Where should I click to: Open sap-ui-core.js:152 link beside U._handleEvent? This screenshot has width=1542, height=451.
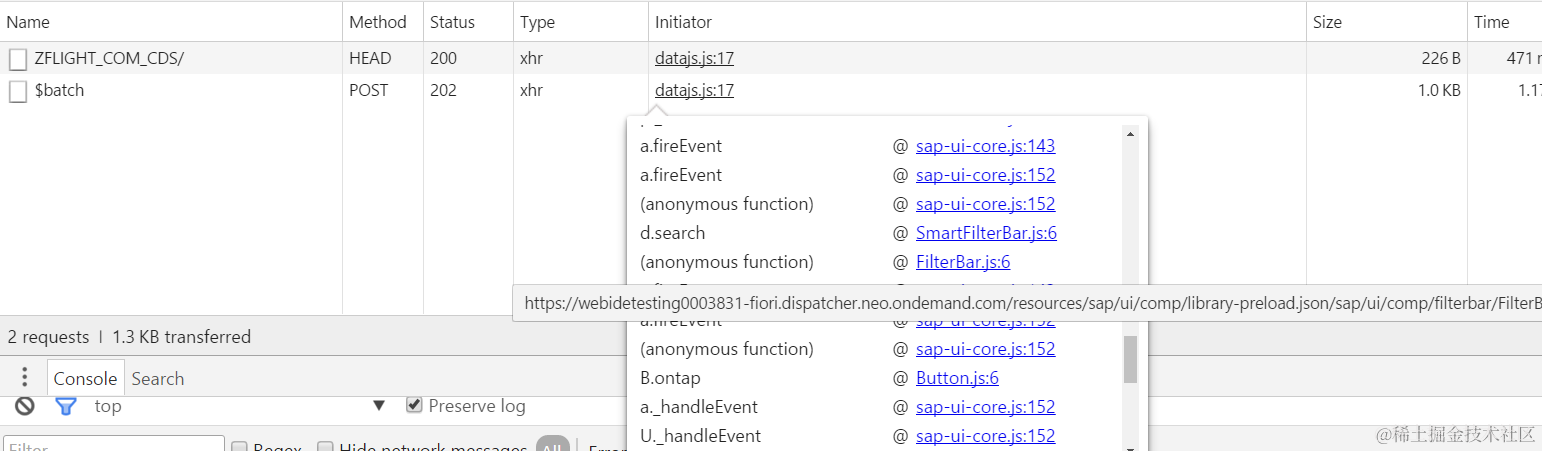tap(985, 436)
